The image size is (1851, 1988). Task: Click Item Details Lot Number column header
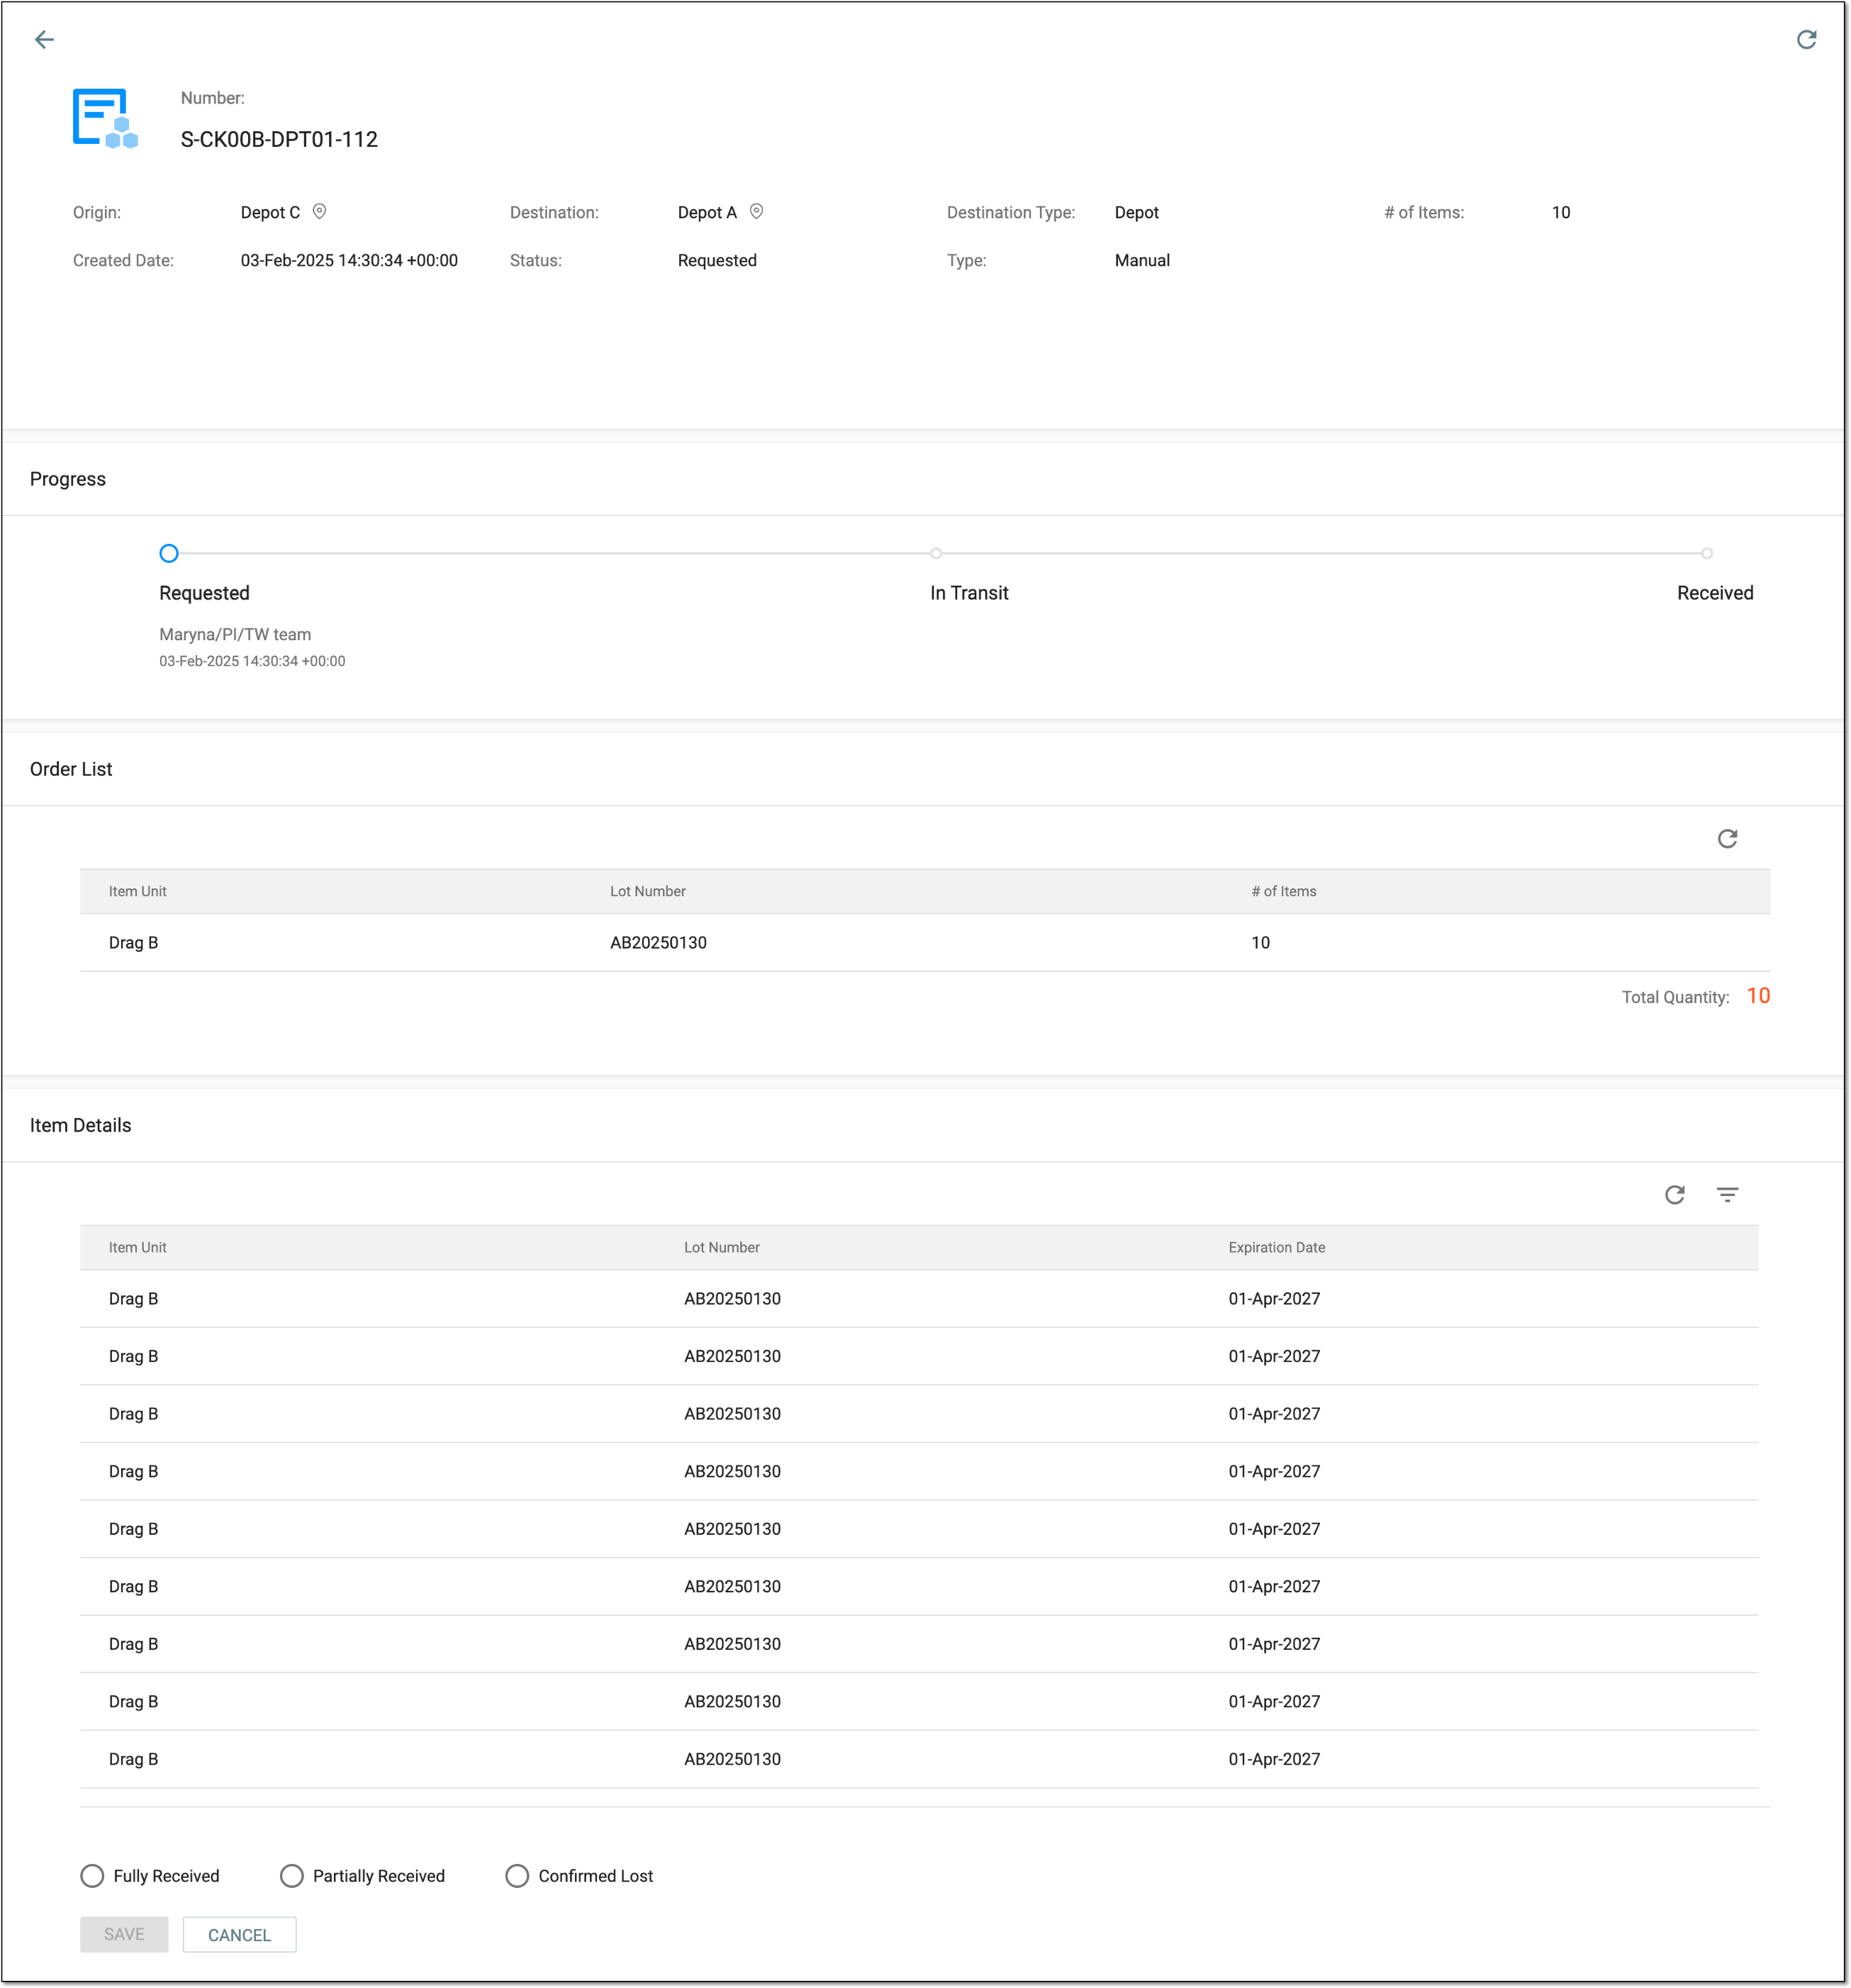[x=722, y=1247]
